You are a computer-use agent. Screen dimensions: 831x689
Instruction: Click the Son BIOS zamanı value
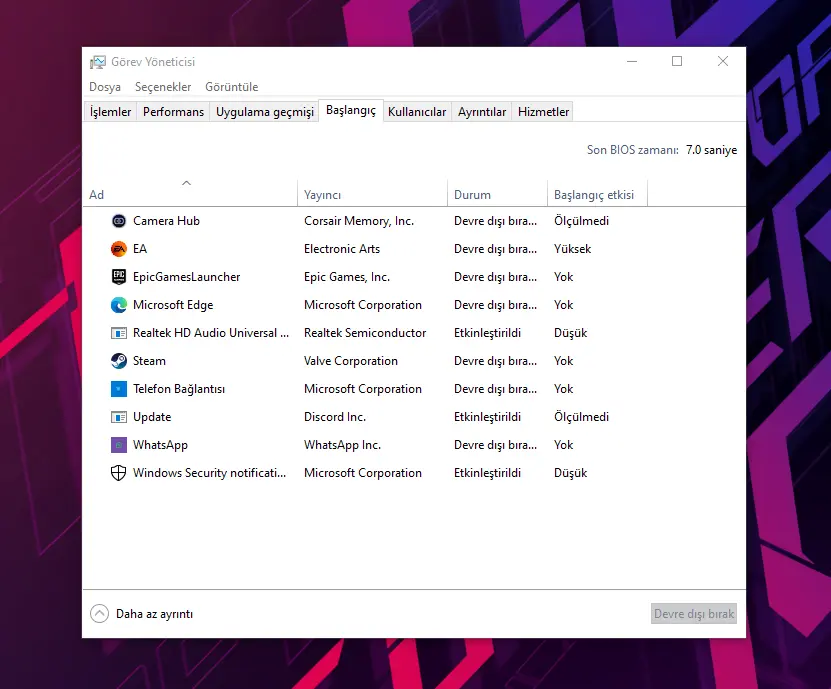(711, 150)
